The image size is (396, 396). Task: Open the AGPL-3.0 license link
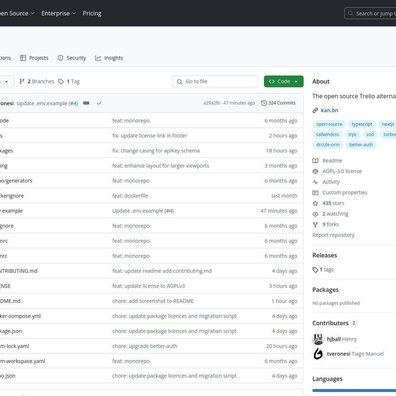pos(342,171)
